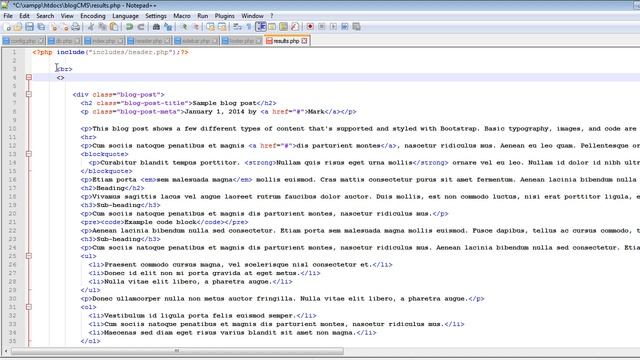Open the Window menu

(252, 16)
